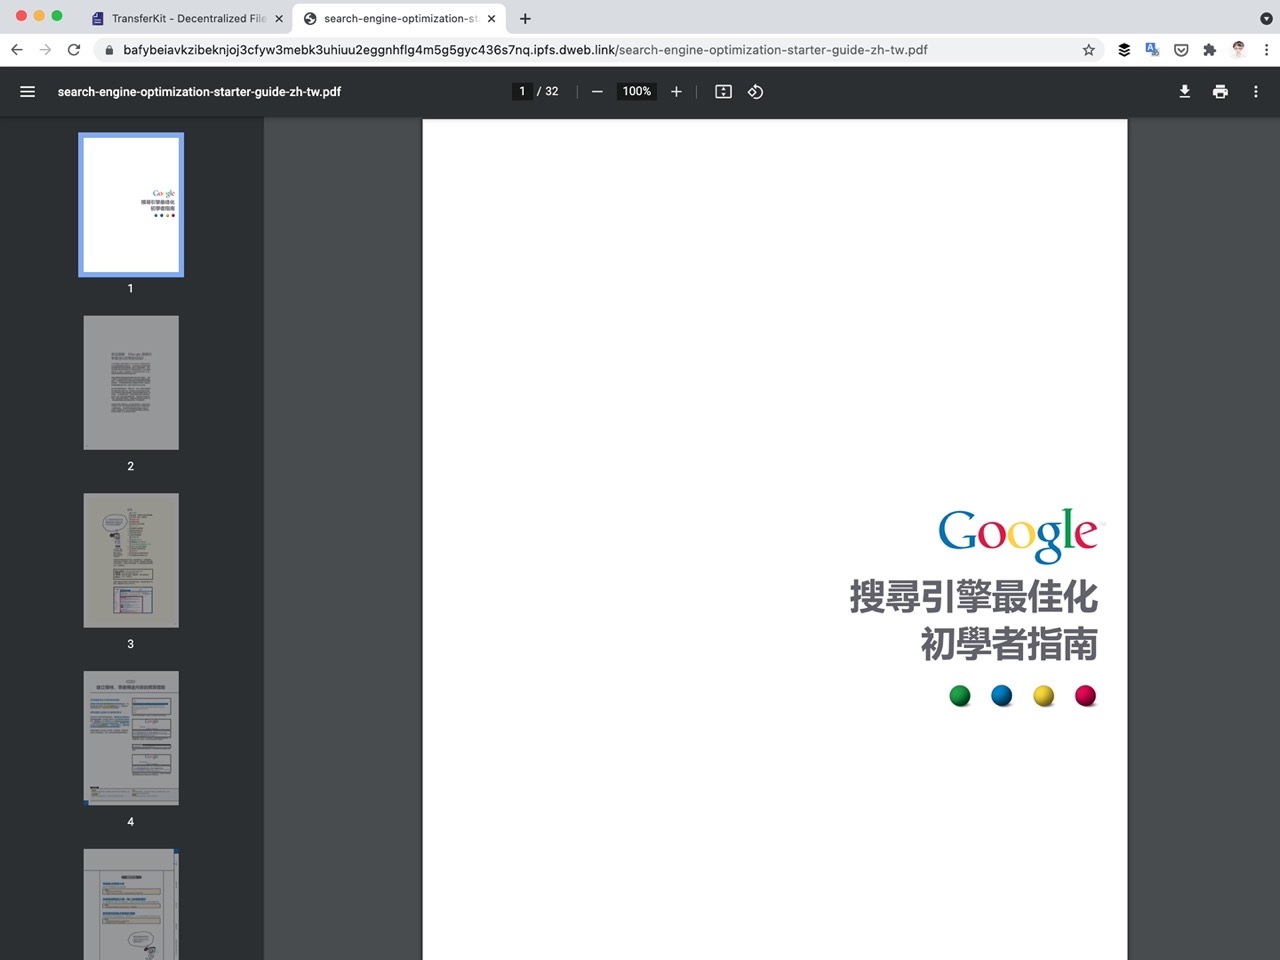This screenshot has height=960, width=1280.
Task: Open the layered stack extension icon
Action: (1124, 49)
